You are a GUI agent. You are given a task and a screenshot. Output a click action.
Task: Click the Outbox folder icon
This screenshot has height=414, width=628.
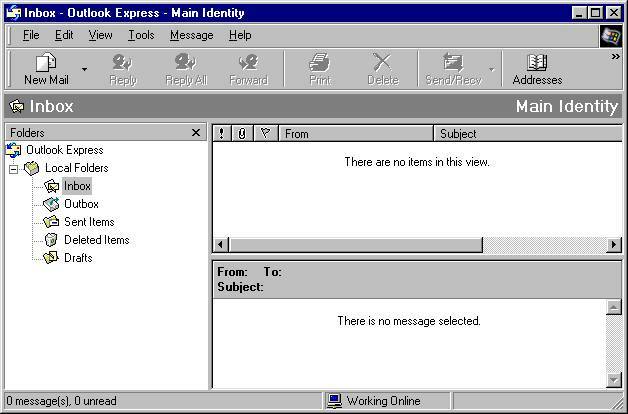click(51, 204)
